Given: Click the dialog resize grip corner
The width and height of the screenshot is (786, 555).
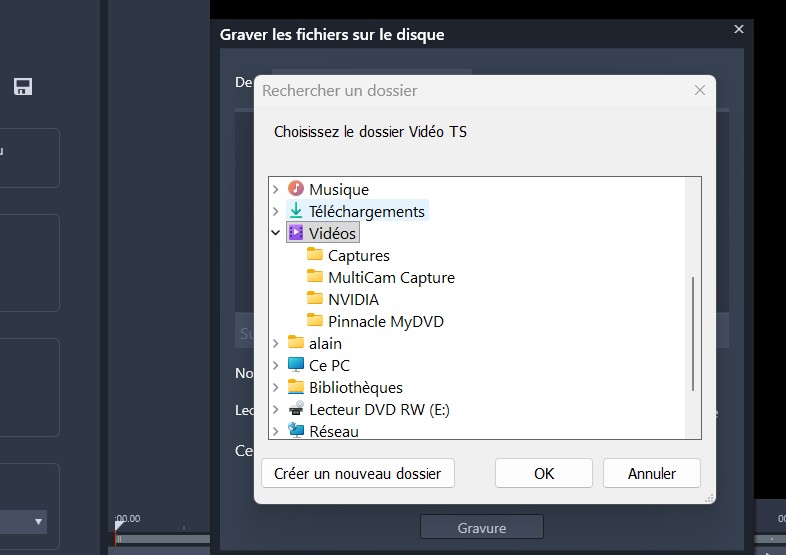Looking at the screenshot, I should pyautogui.click(x=709, y=498).
